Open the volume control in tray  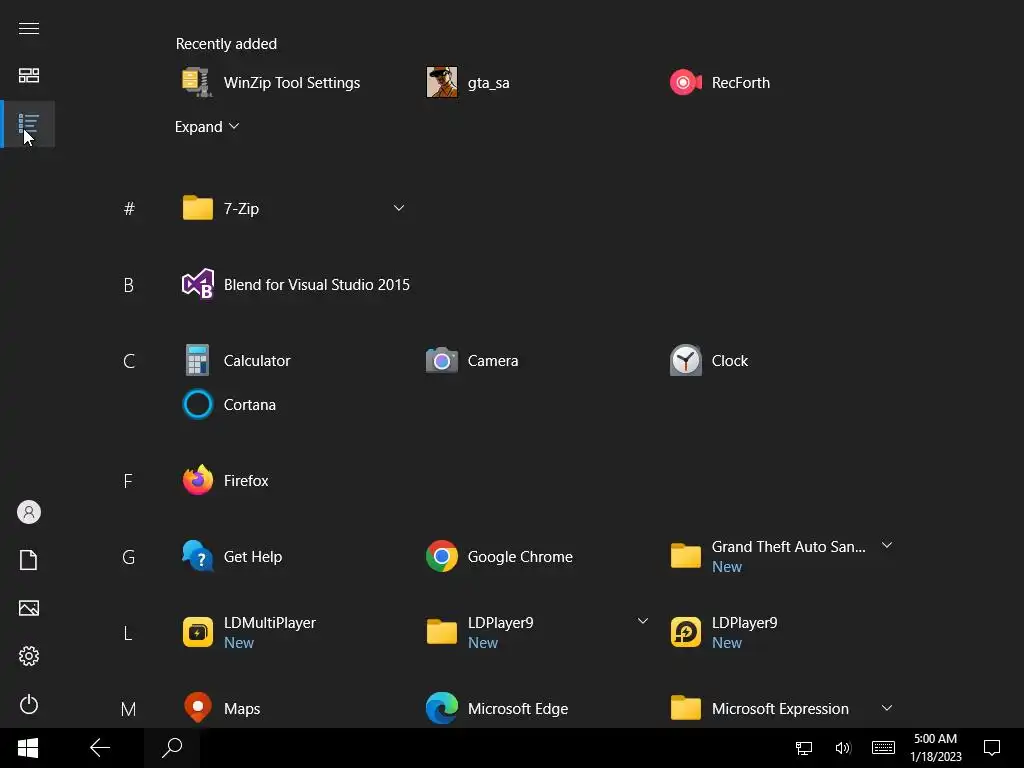tap(843, 748)
